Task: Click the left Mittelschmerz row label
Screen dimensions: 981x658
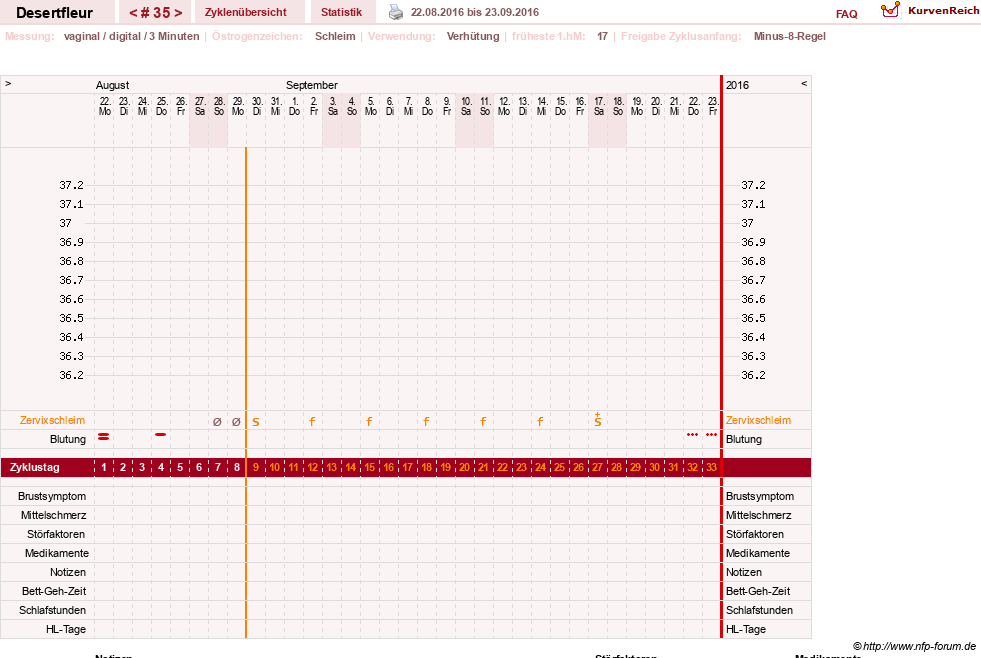Action: coord(54,515)
